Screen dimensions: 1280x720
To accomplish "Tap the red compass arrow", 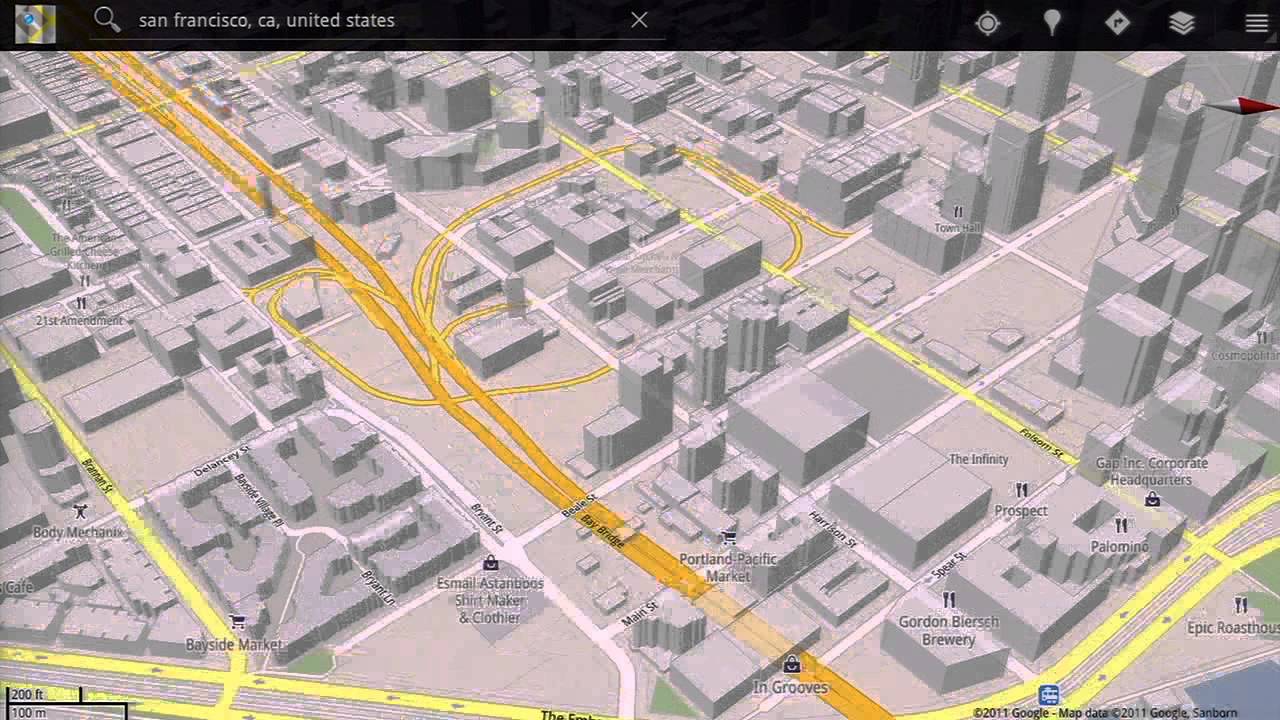I will click(1242, 107).
